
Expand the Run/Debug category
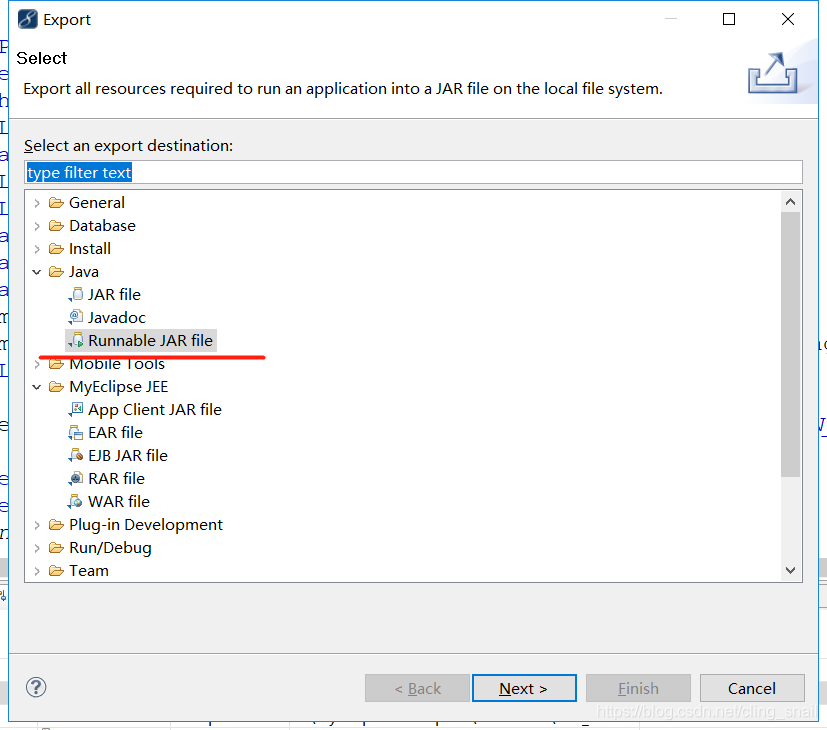[x=37, y=548]
